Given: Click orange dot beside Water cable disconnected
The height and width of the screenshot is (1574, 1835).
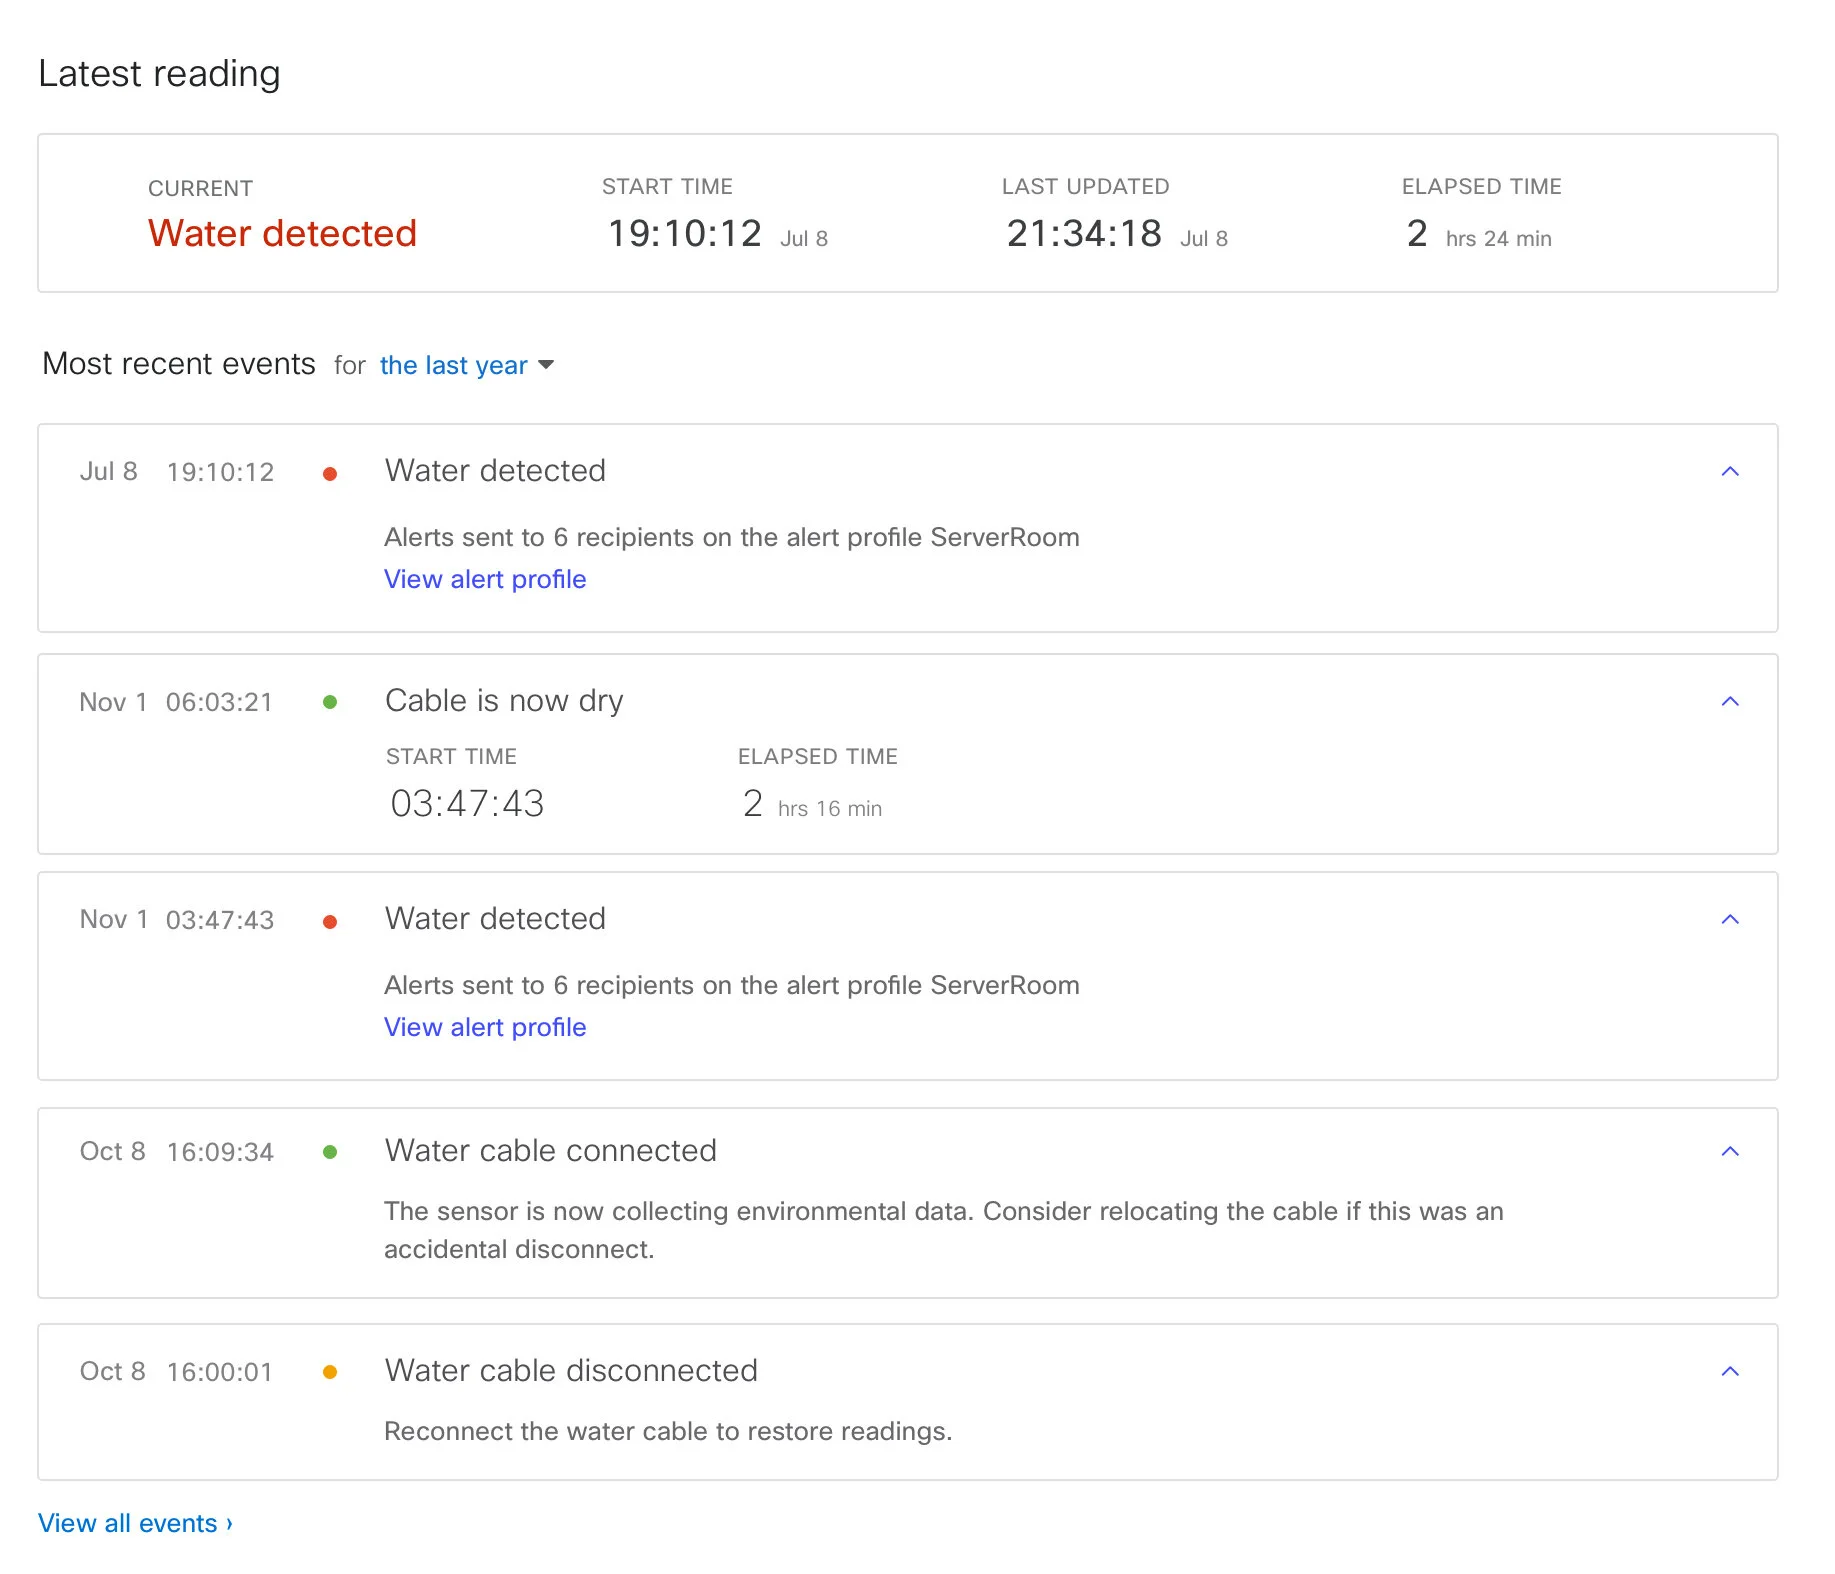Looking at the screenshot, I should click(x=330, y=1372).
